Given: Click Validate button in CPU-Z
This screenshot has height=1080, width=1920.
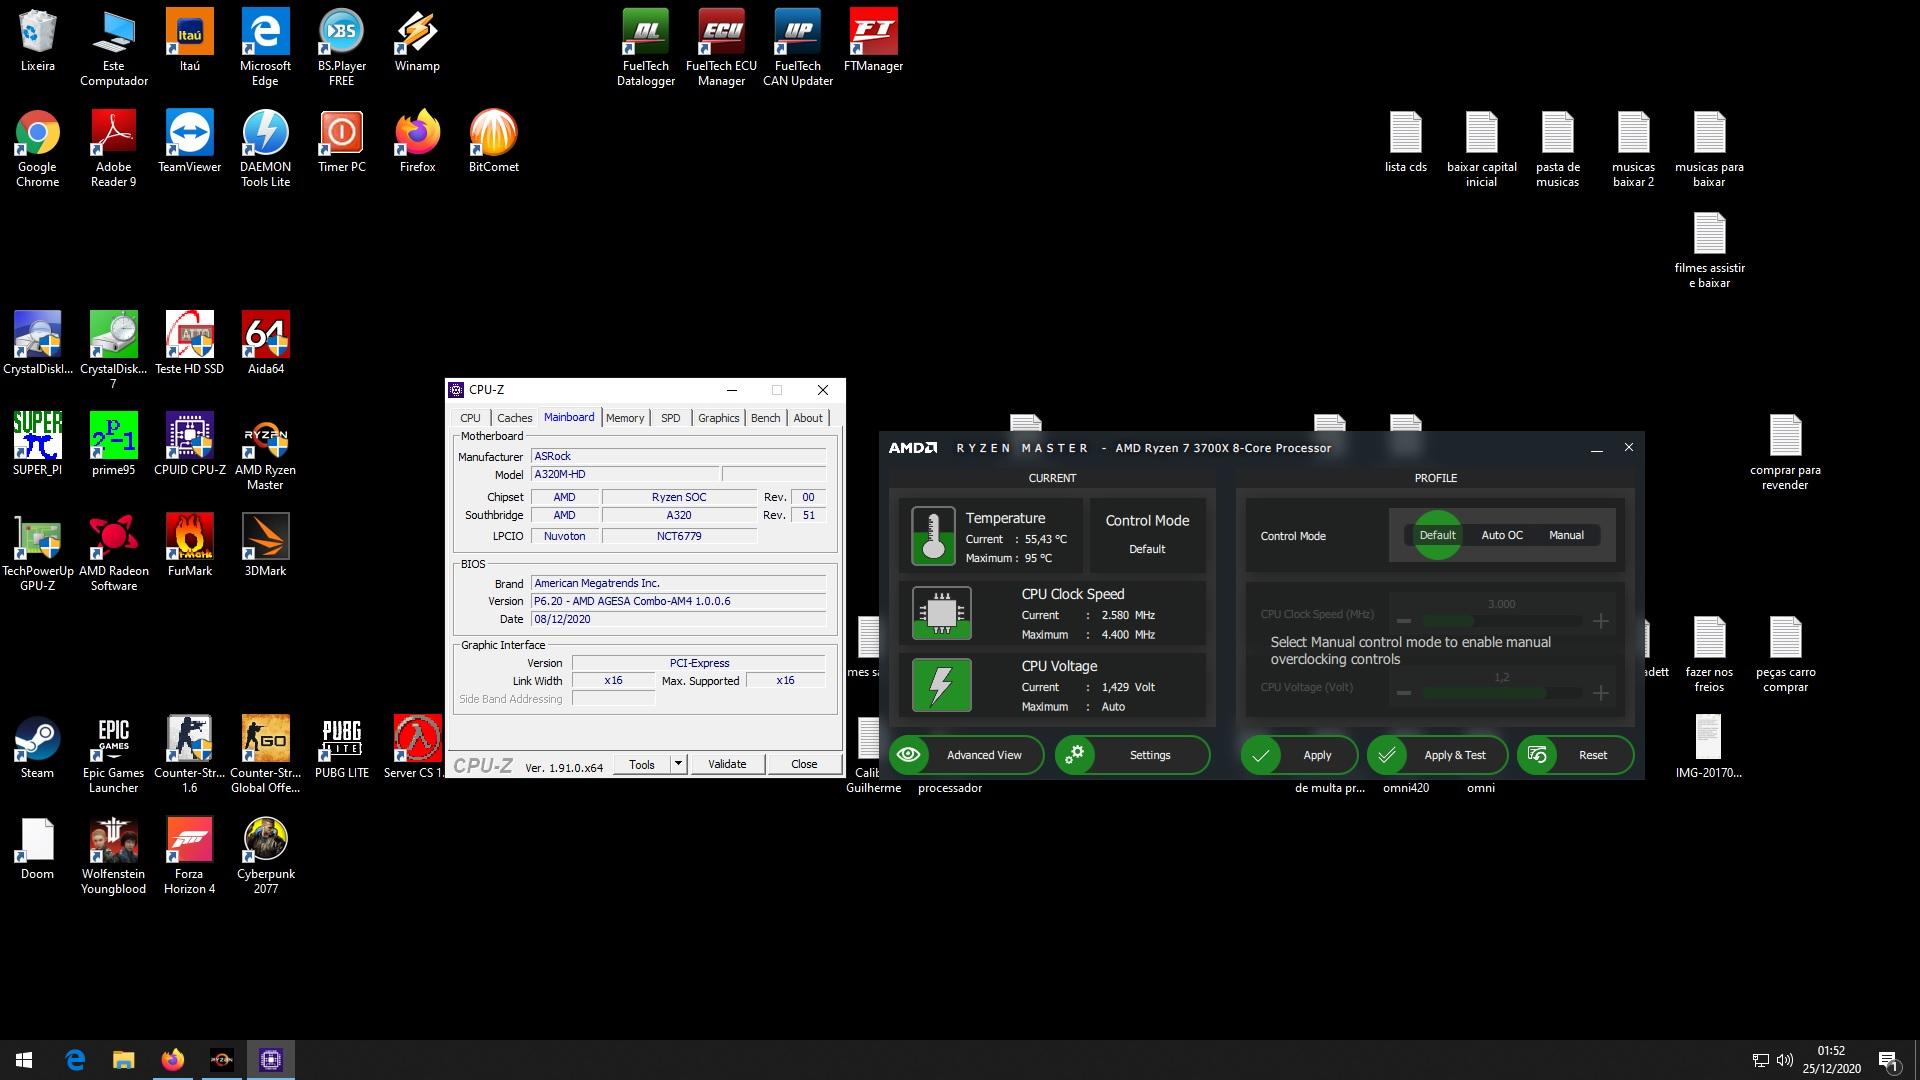Looking at the screenshot, I should tap(727, 764).
